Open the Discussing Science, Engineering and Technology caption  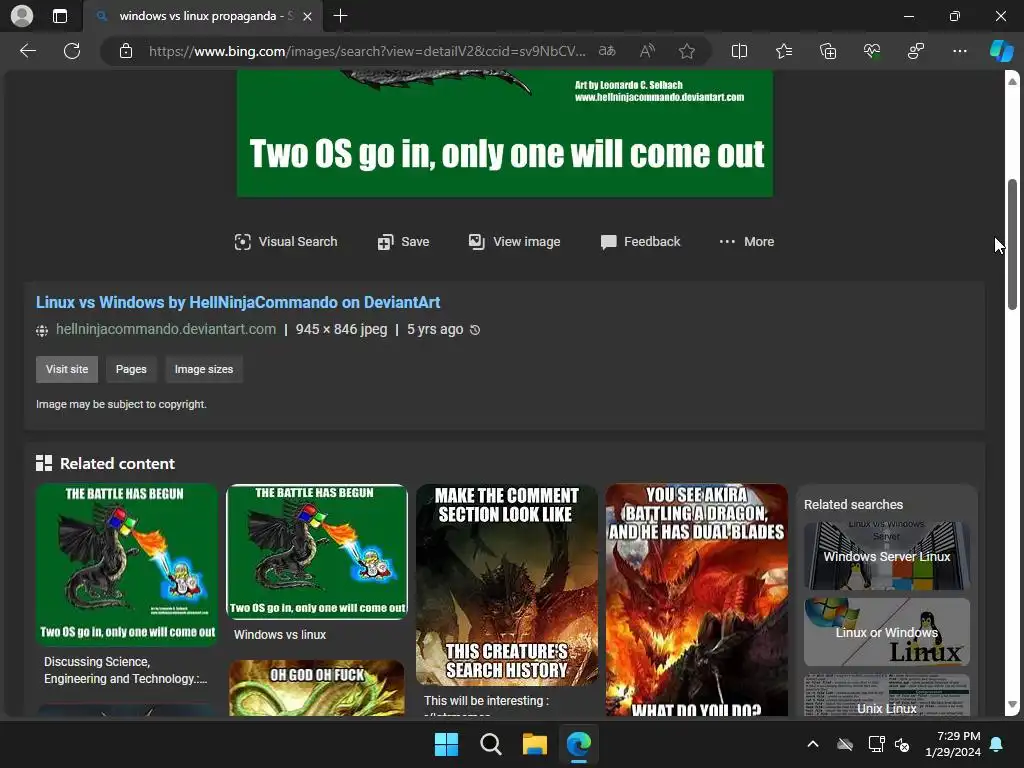point(125,670)
